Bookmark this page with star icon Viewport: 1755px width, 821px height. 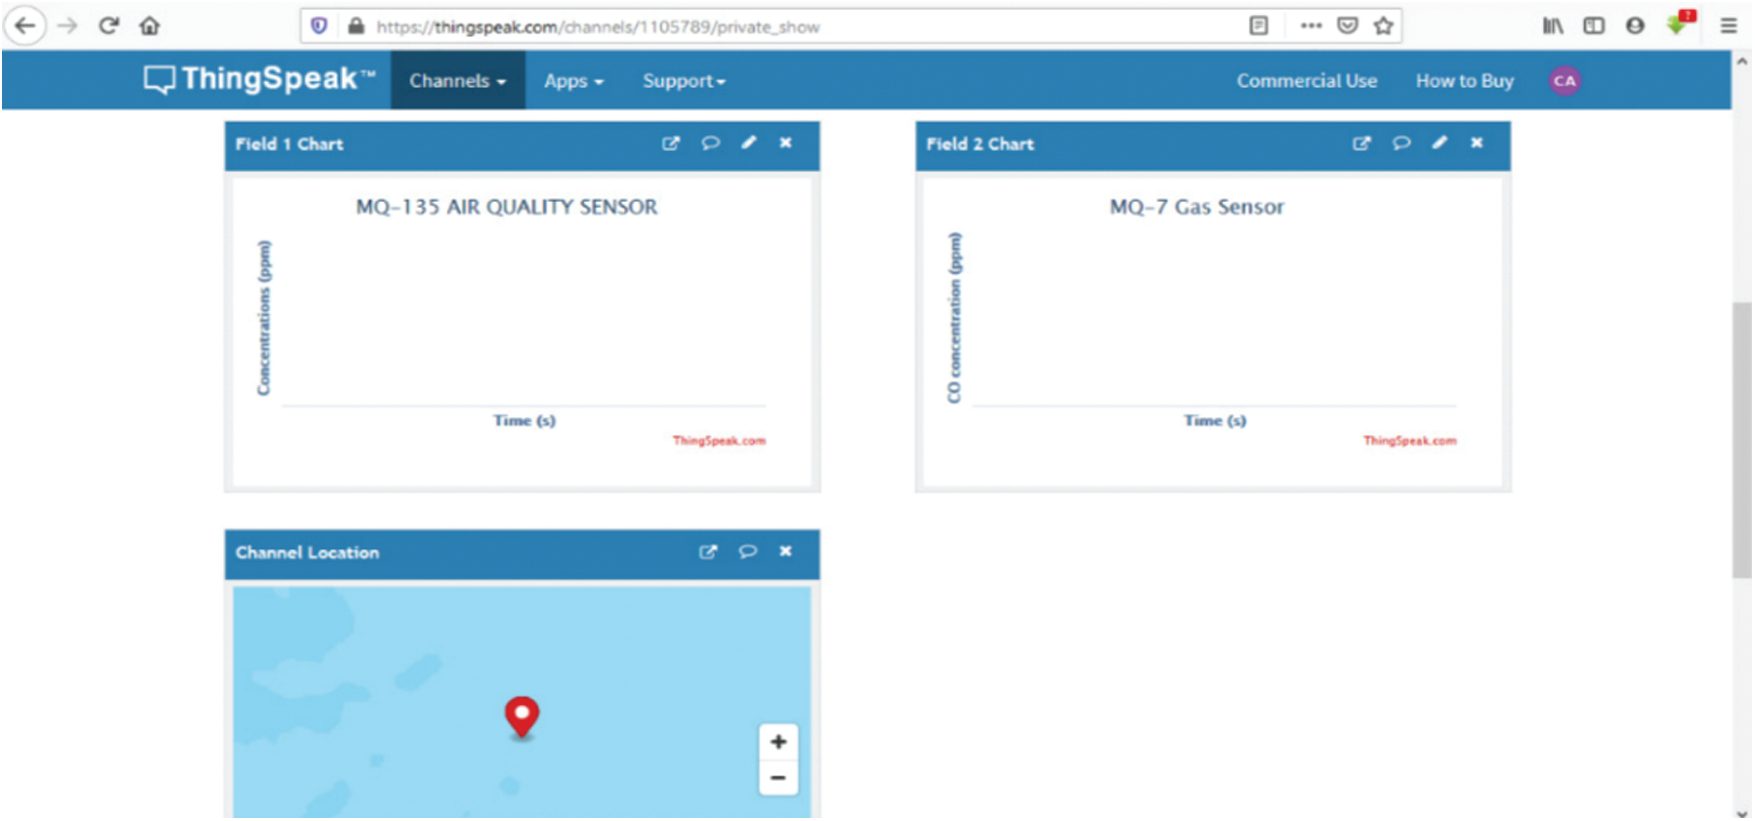(1383, 26)
